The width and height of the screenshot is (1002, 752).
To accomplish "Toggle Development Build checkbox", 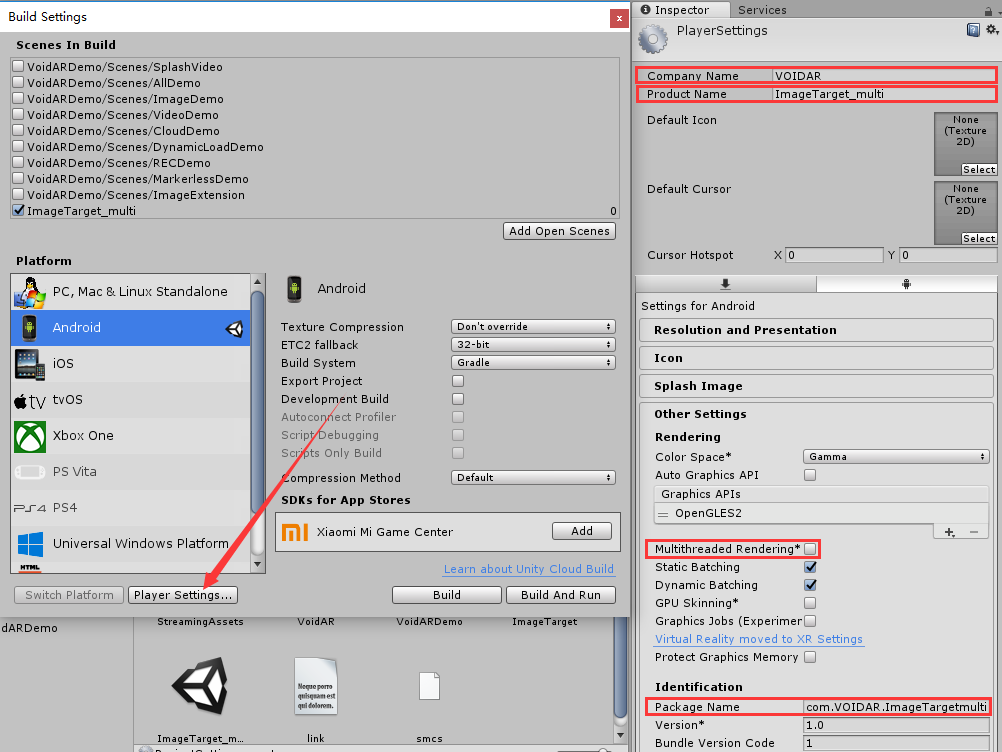I will (x=458, y=399).
